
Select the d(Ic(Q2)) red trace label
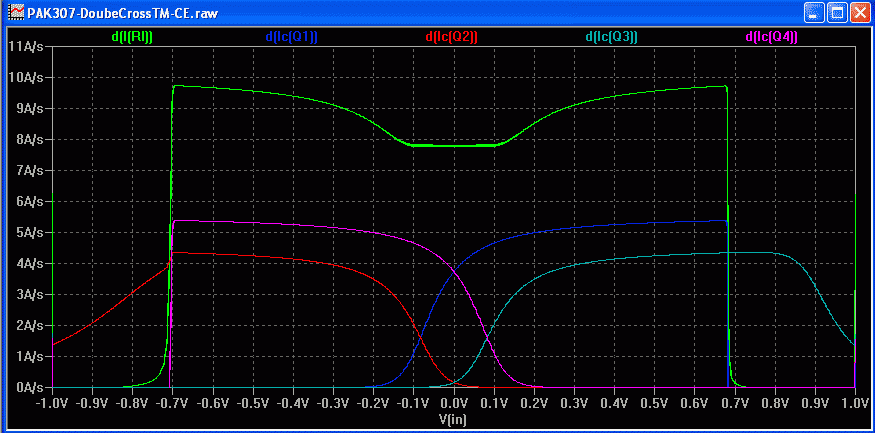point(451,36)
